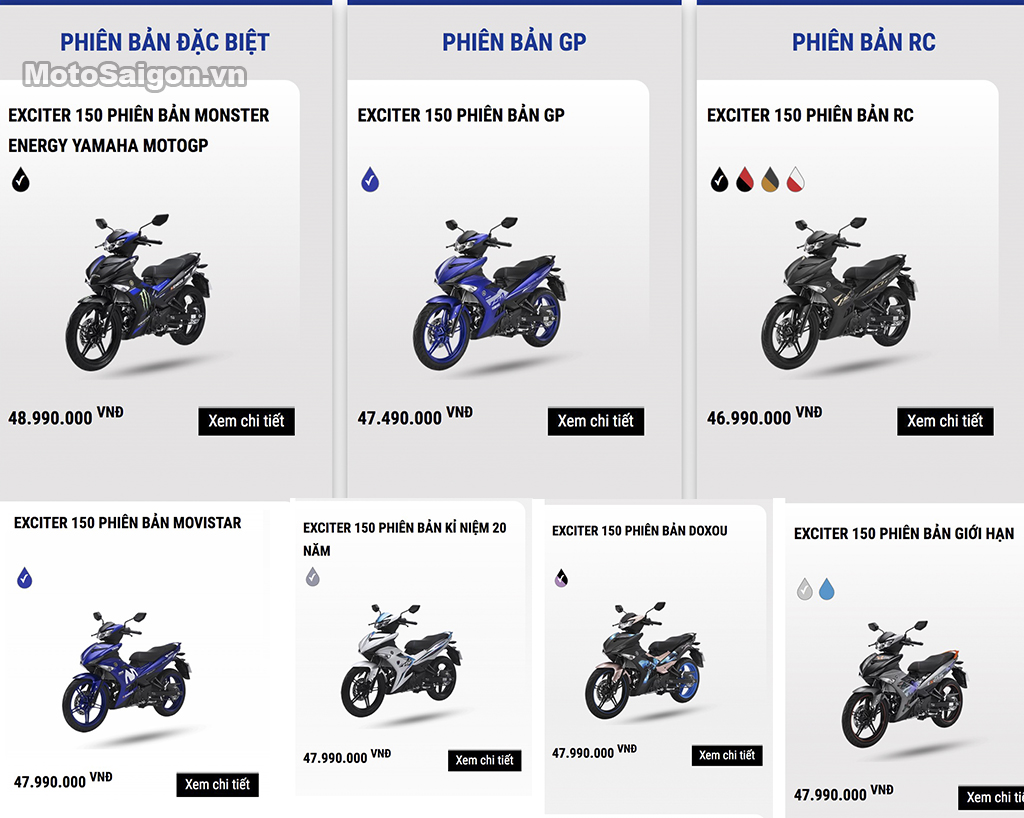Switch to the PHIÊN BẢN GP tab
This screenshot has width=1024, height=818.
pos(514,42)
